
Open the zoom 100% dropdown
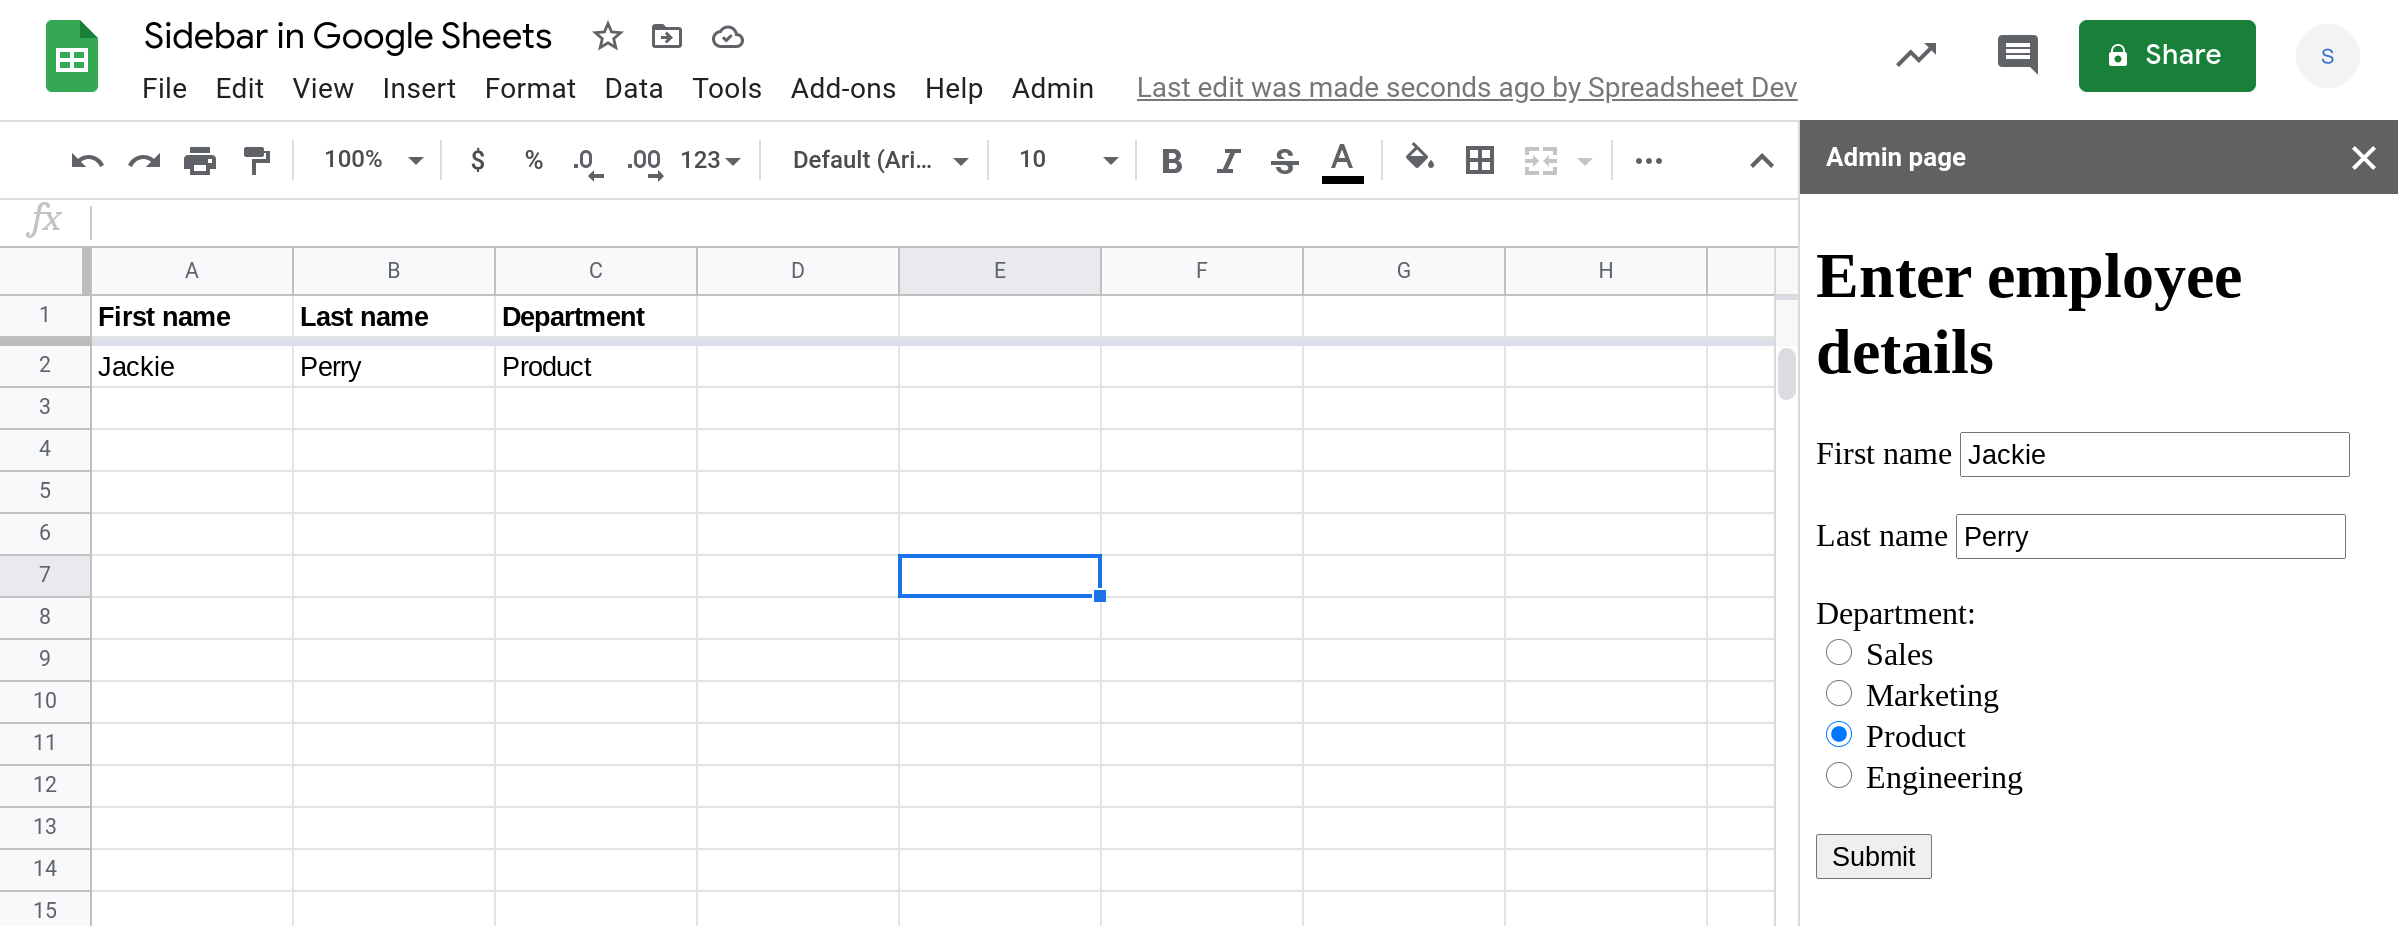coord(373,160)
